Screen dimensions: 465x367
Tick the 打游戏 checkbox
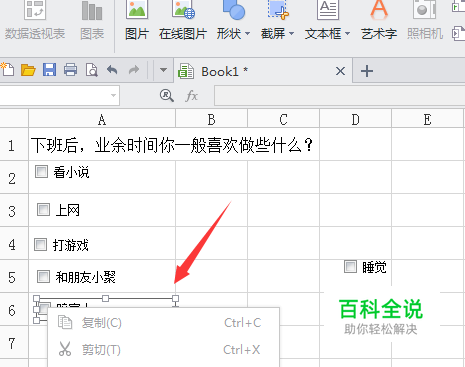[x=41, y=244]
